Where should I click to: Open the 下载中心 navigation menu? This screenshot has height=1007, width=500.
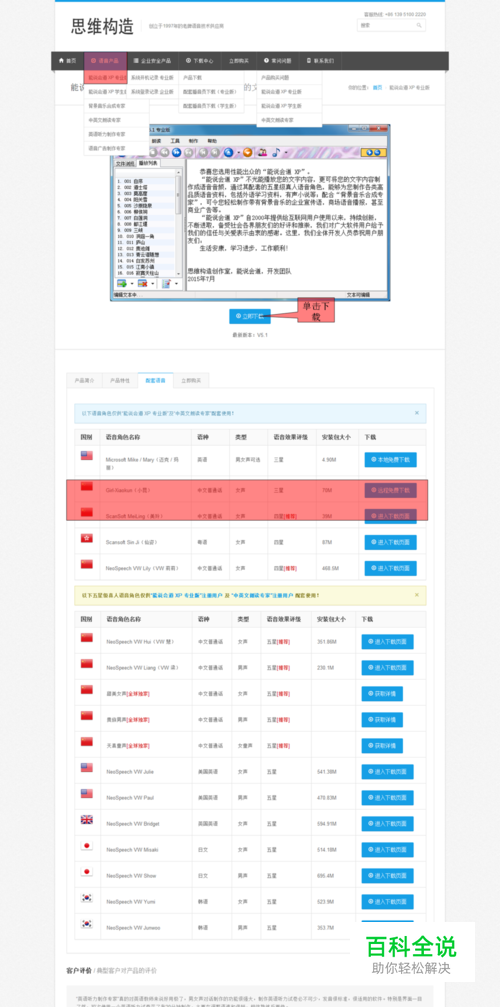point(200,61)
